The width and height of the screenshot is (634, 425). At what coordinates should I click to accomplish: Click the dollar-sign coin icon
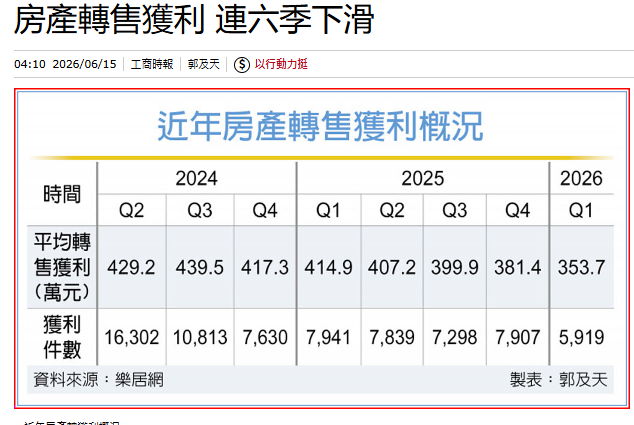click(242, 64)
